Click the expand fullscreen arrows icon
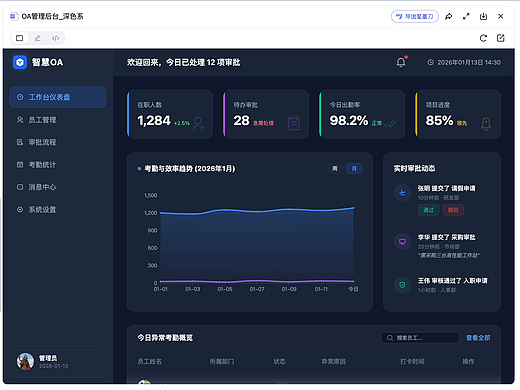This screenshot has width=520, height=390. coord(466,16)
